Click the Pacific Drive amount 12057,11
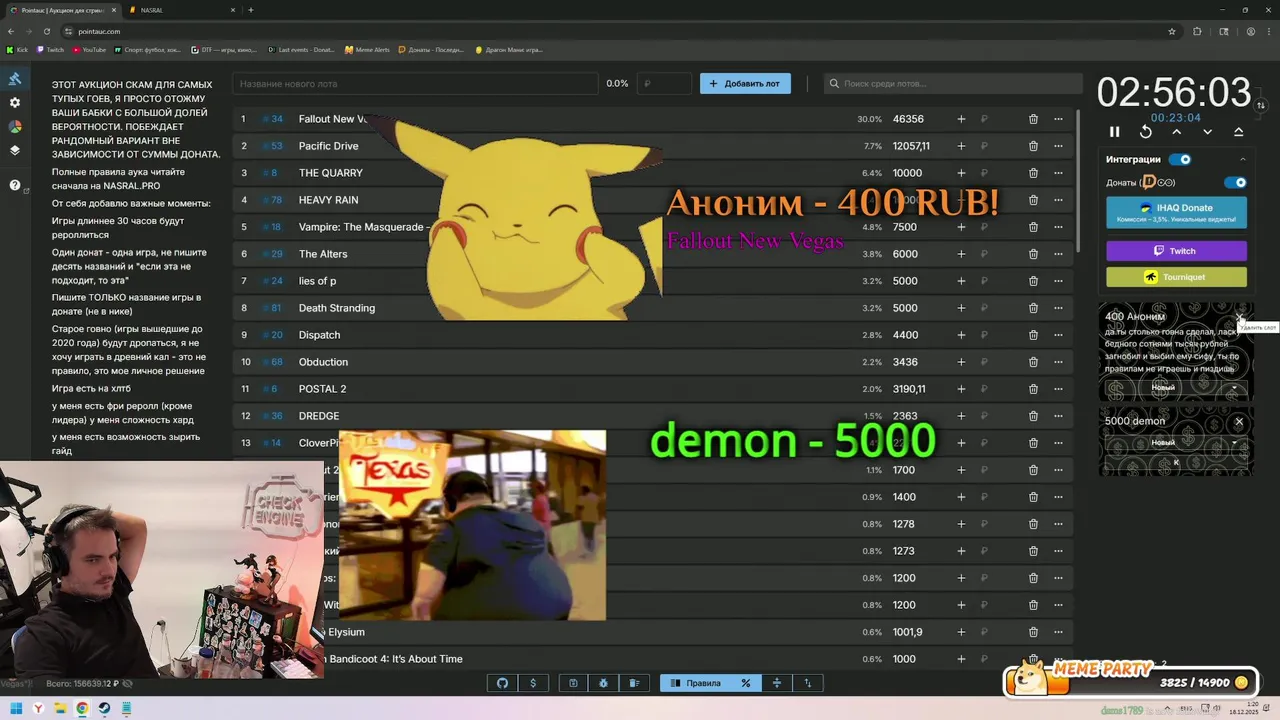The height and width of the screenshot is (720, 1280). (911, 146)
